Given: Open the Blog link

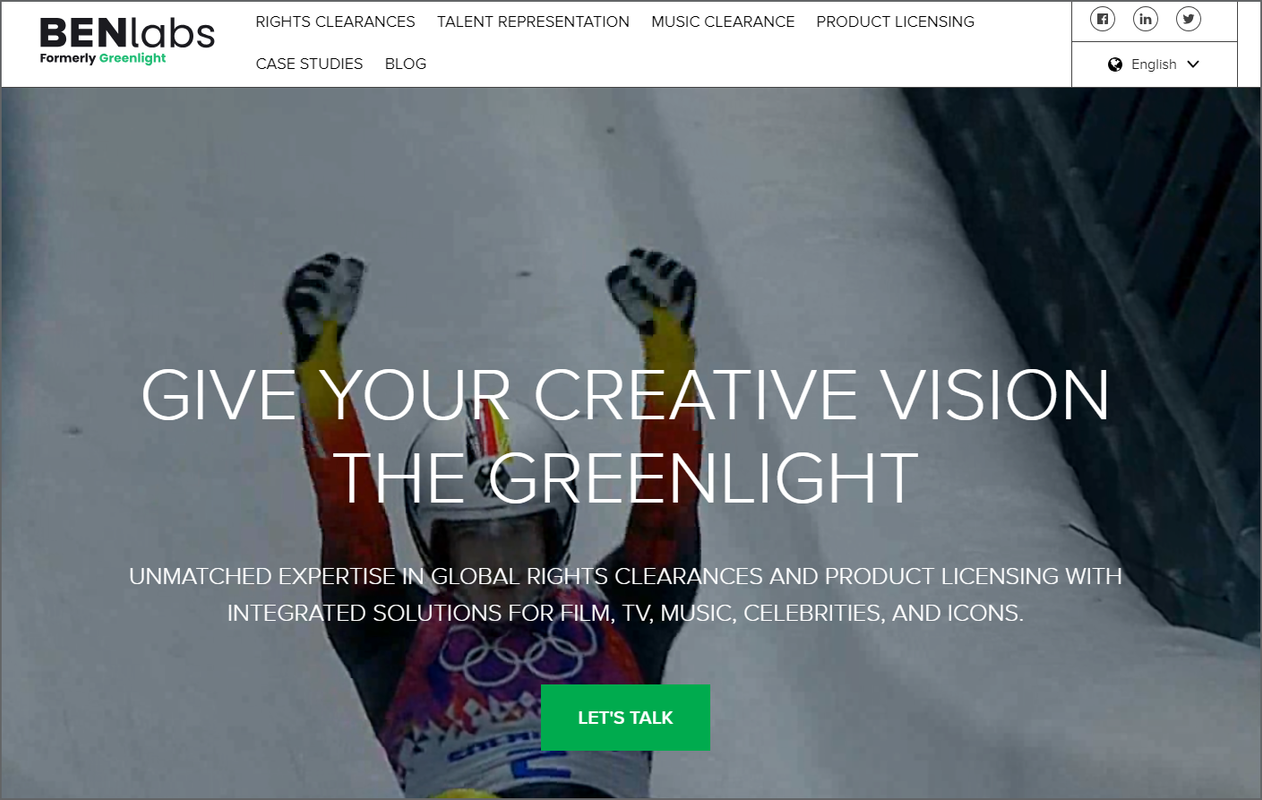Looking at the screenshot, I should (406, 63).
